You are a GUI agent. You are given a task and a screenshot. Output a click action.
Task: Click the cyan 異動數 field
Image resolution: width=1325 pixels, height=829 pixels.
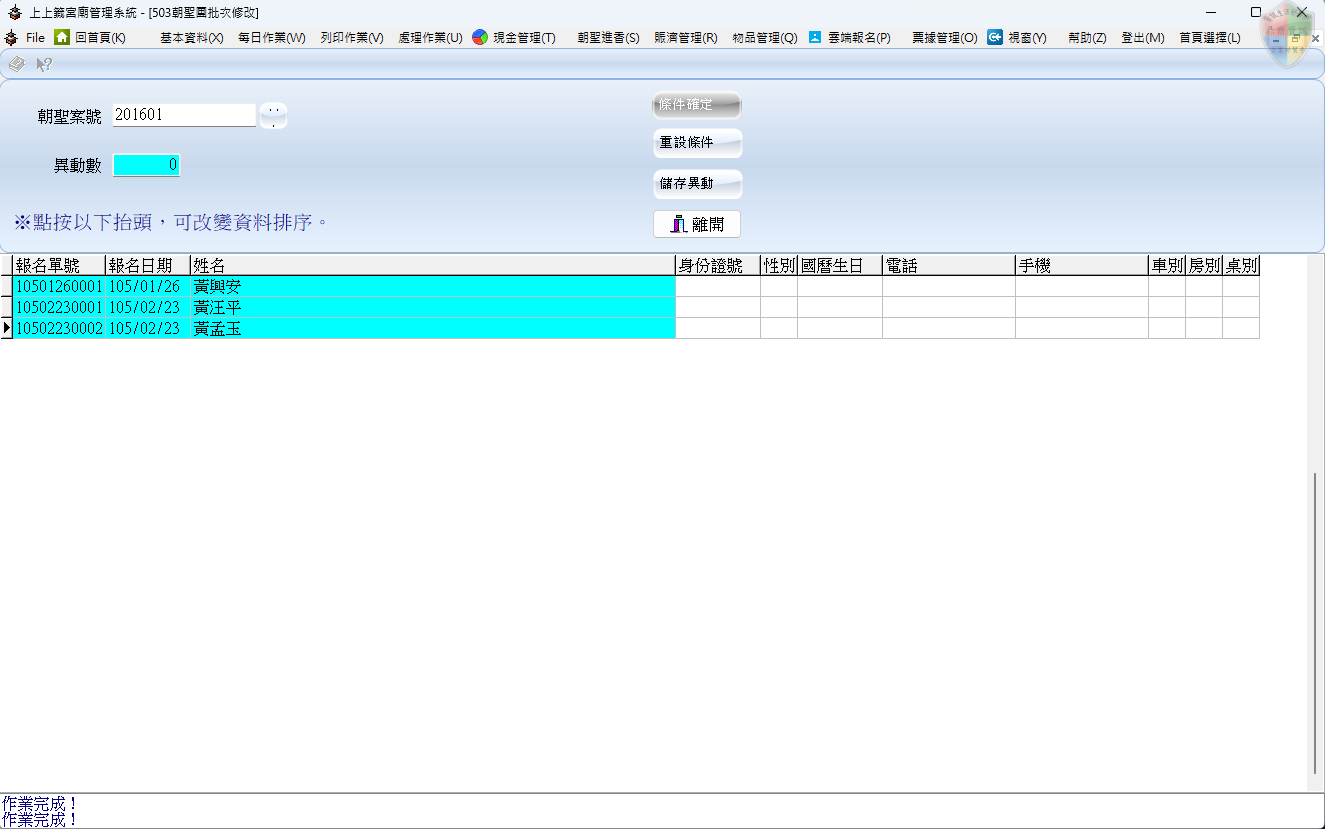click(x=146, y=165)
